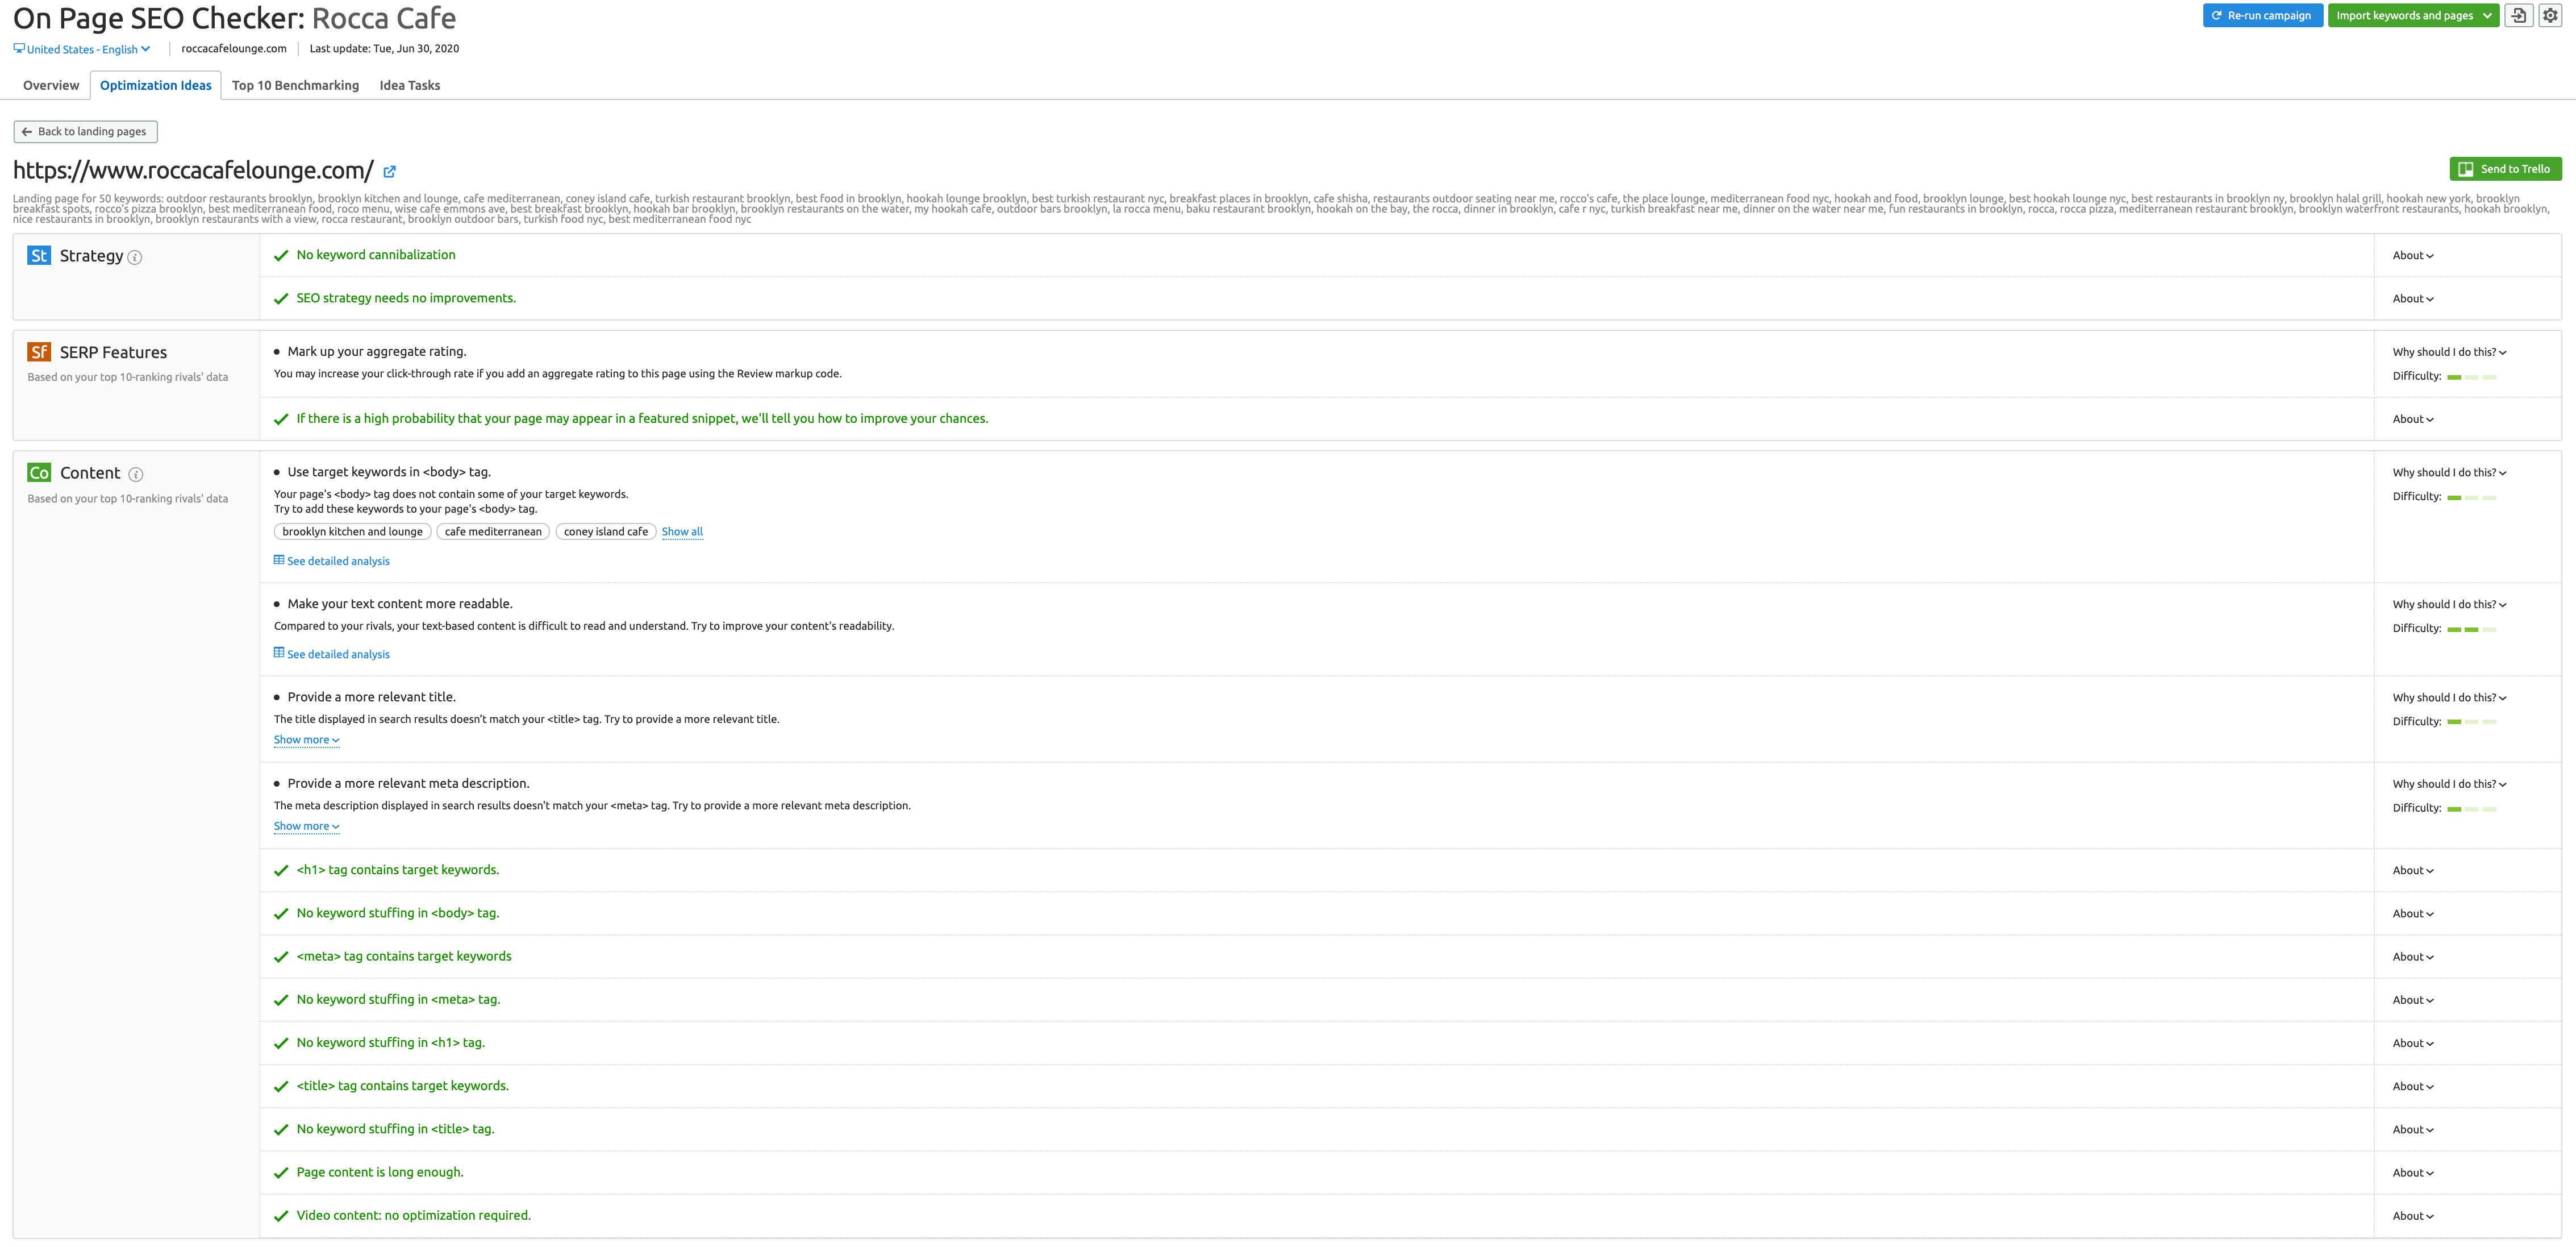
Task: Click roccacafelounge.com domain text in header
Action: tap(234, 49)
